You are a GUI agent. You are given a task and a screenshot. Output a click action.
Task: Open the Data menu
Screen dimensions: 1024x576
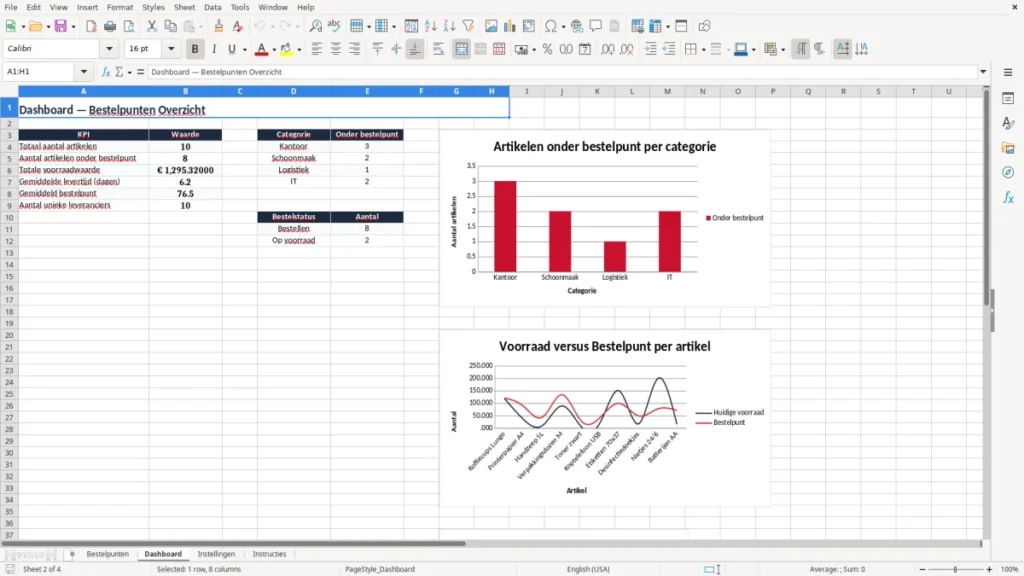(212, 7)
